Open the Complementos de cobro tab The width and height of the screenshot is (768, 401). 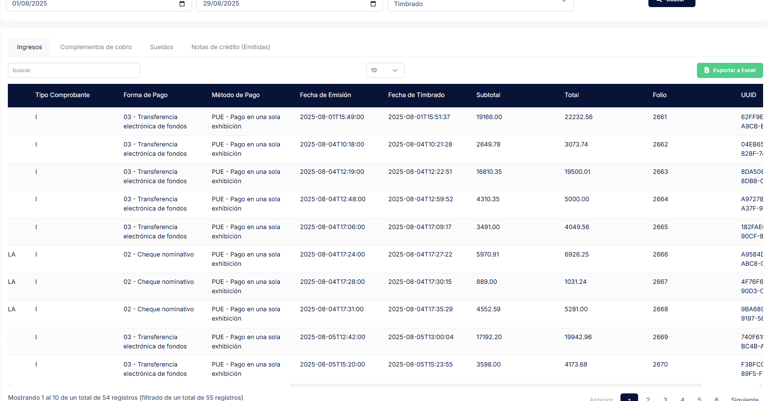click(96, 47)
